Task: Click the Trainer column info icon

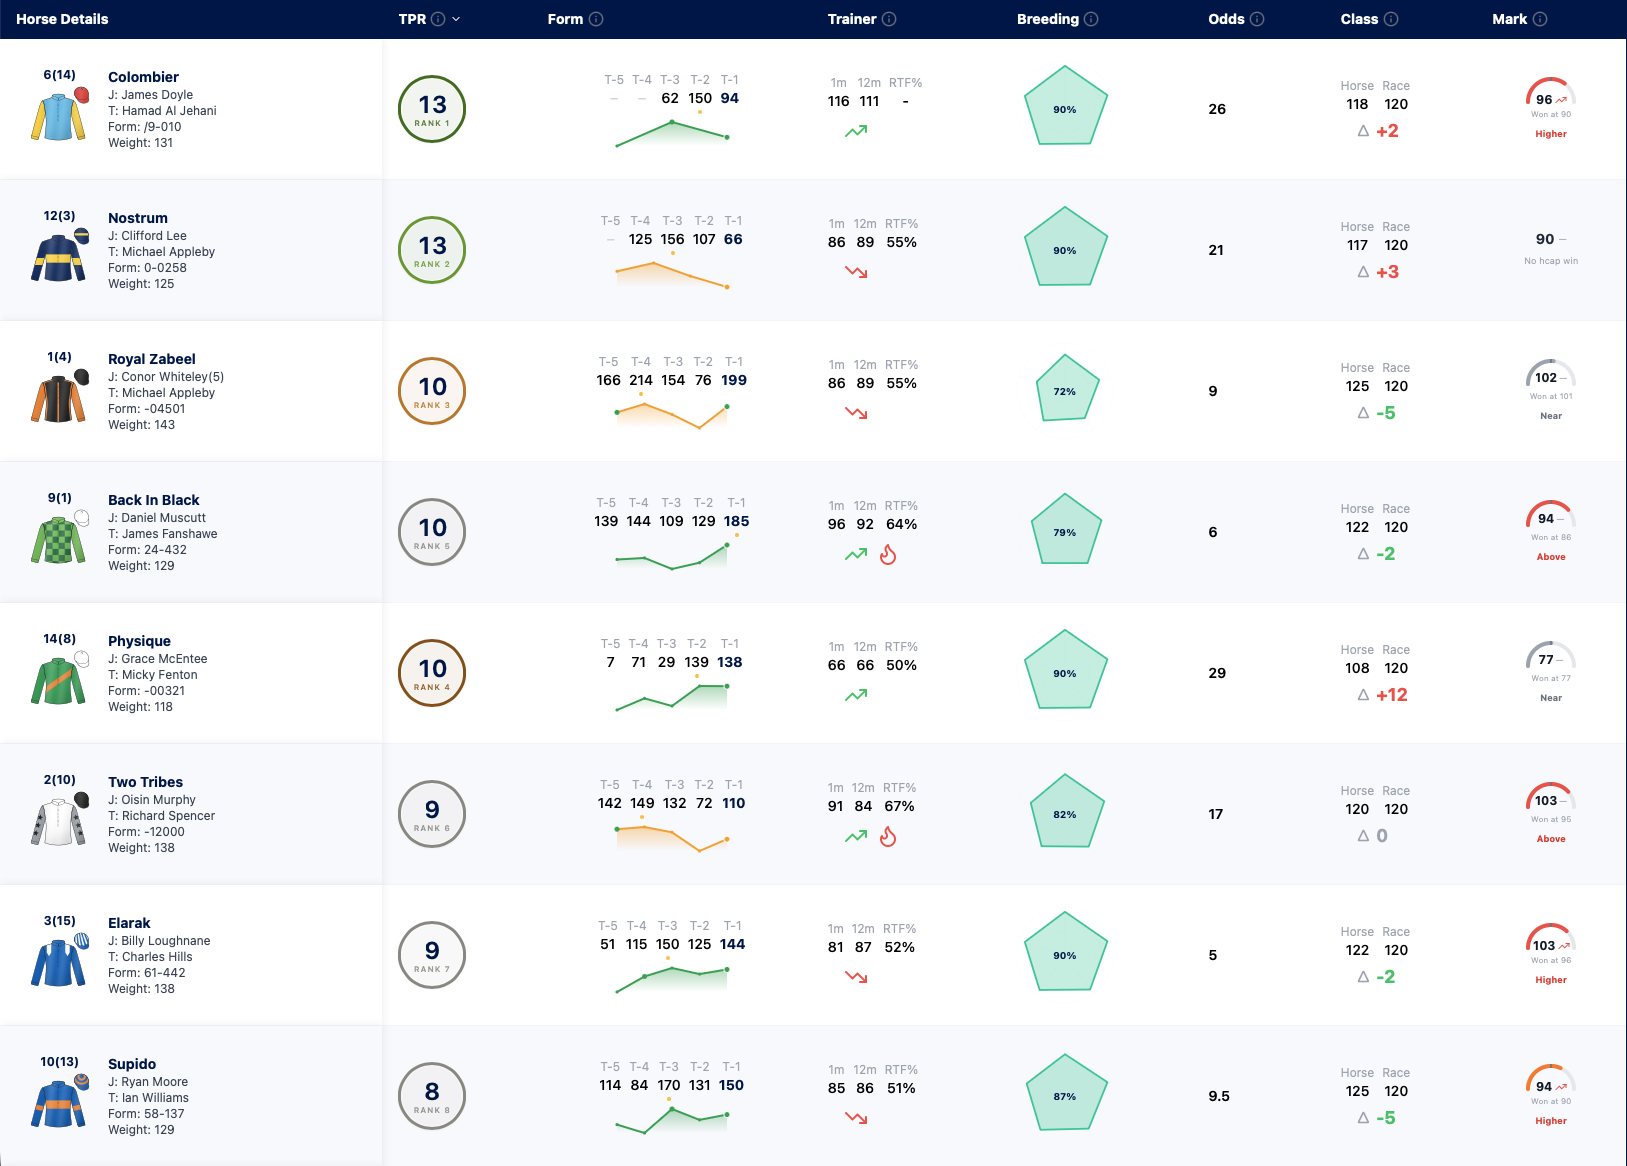Action: click(x=889, y=19)
